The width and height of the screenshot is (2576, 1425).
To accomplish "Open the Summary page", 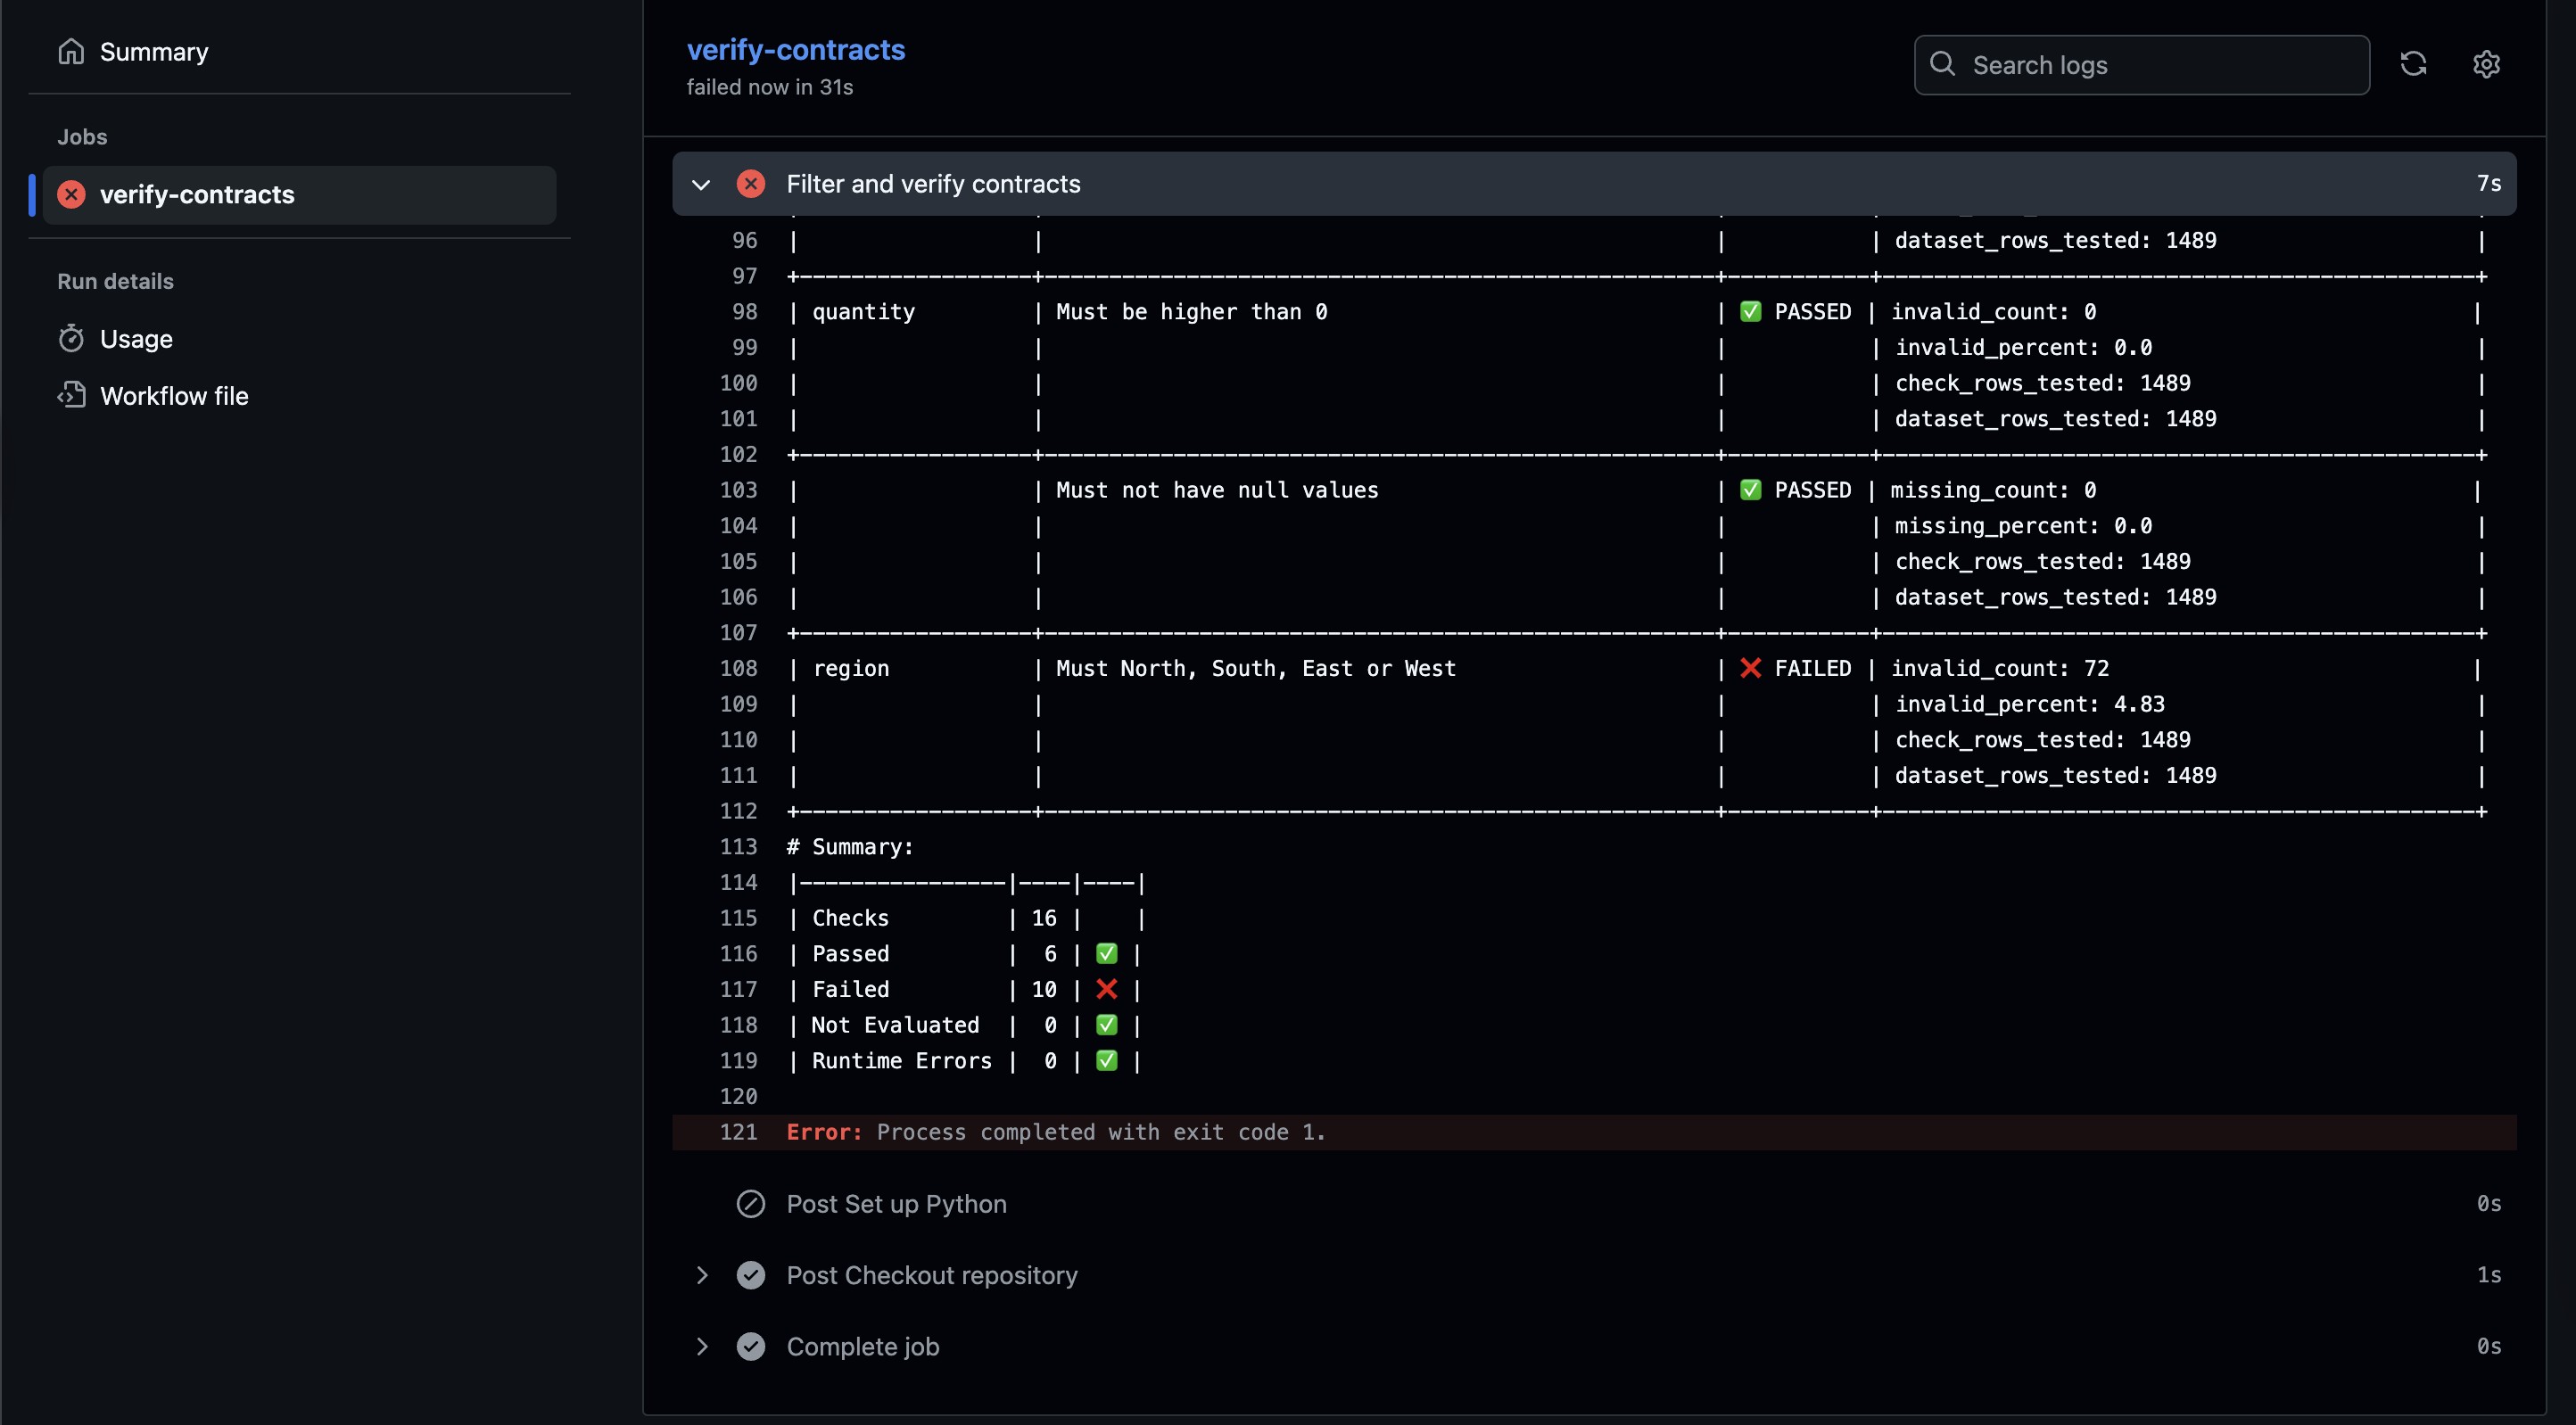I will [x=154, y=52].
